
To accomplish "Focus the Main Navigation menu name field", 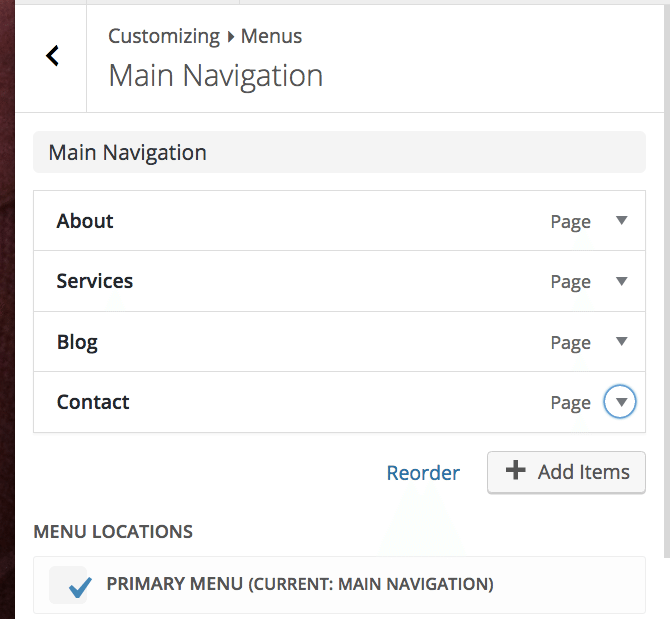I will [x=339, y=153].
